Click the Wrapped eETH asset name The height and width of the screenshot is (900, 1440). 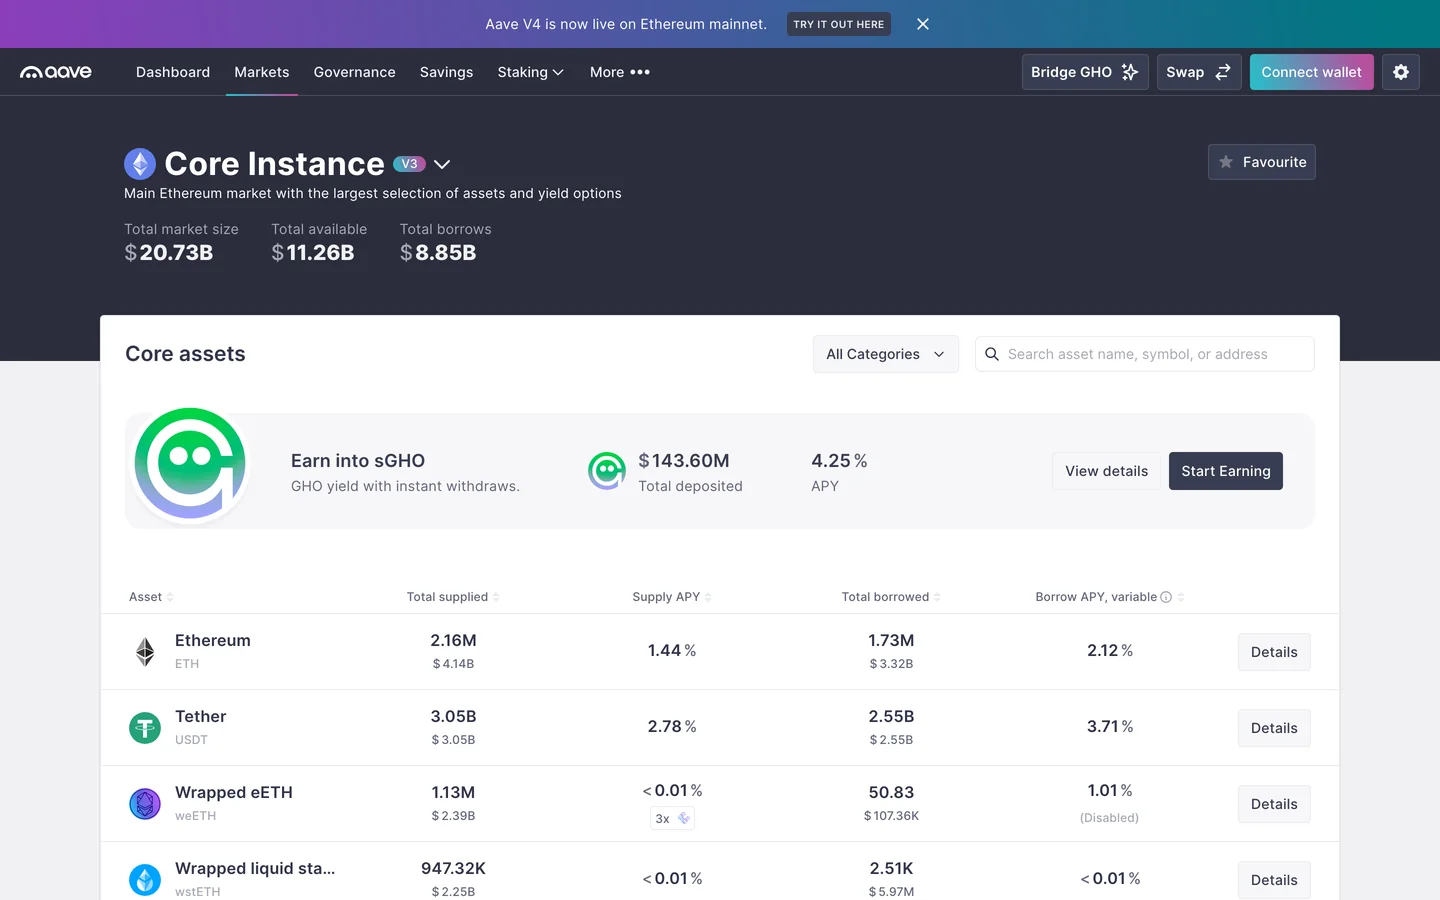point(234,792)
